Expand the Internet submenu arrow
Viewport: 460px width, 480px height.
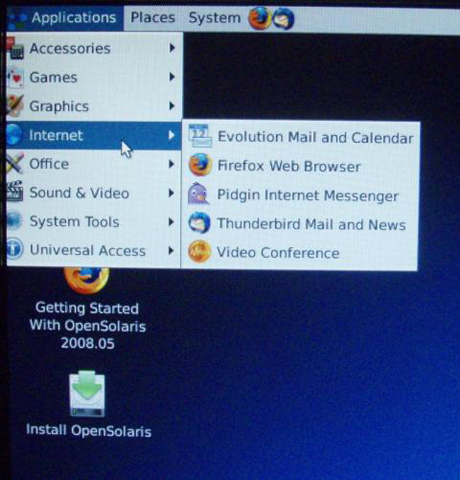(x=171, y=135)
